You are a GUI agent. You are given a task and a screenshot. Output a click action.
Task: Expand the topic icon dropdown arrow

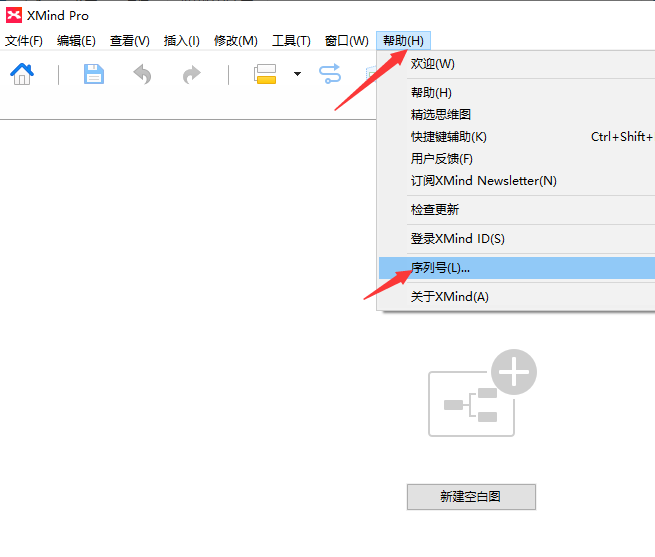tap(297, 74)
